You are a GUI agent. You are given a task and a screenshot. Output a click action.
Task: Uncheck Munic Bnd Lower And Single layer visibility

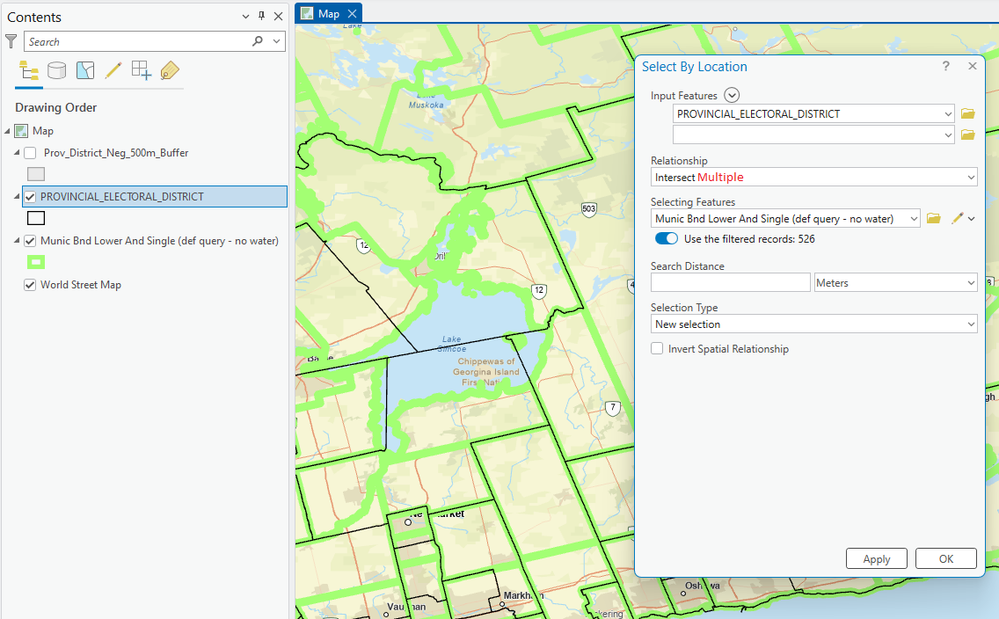[x=30, y=241]
